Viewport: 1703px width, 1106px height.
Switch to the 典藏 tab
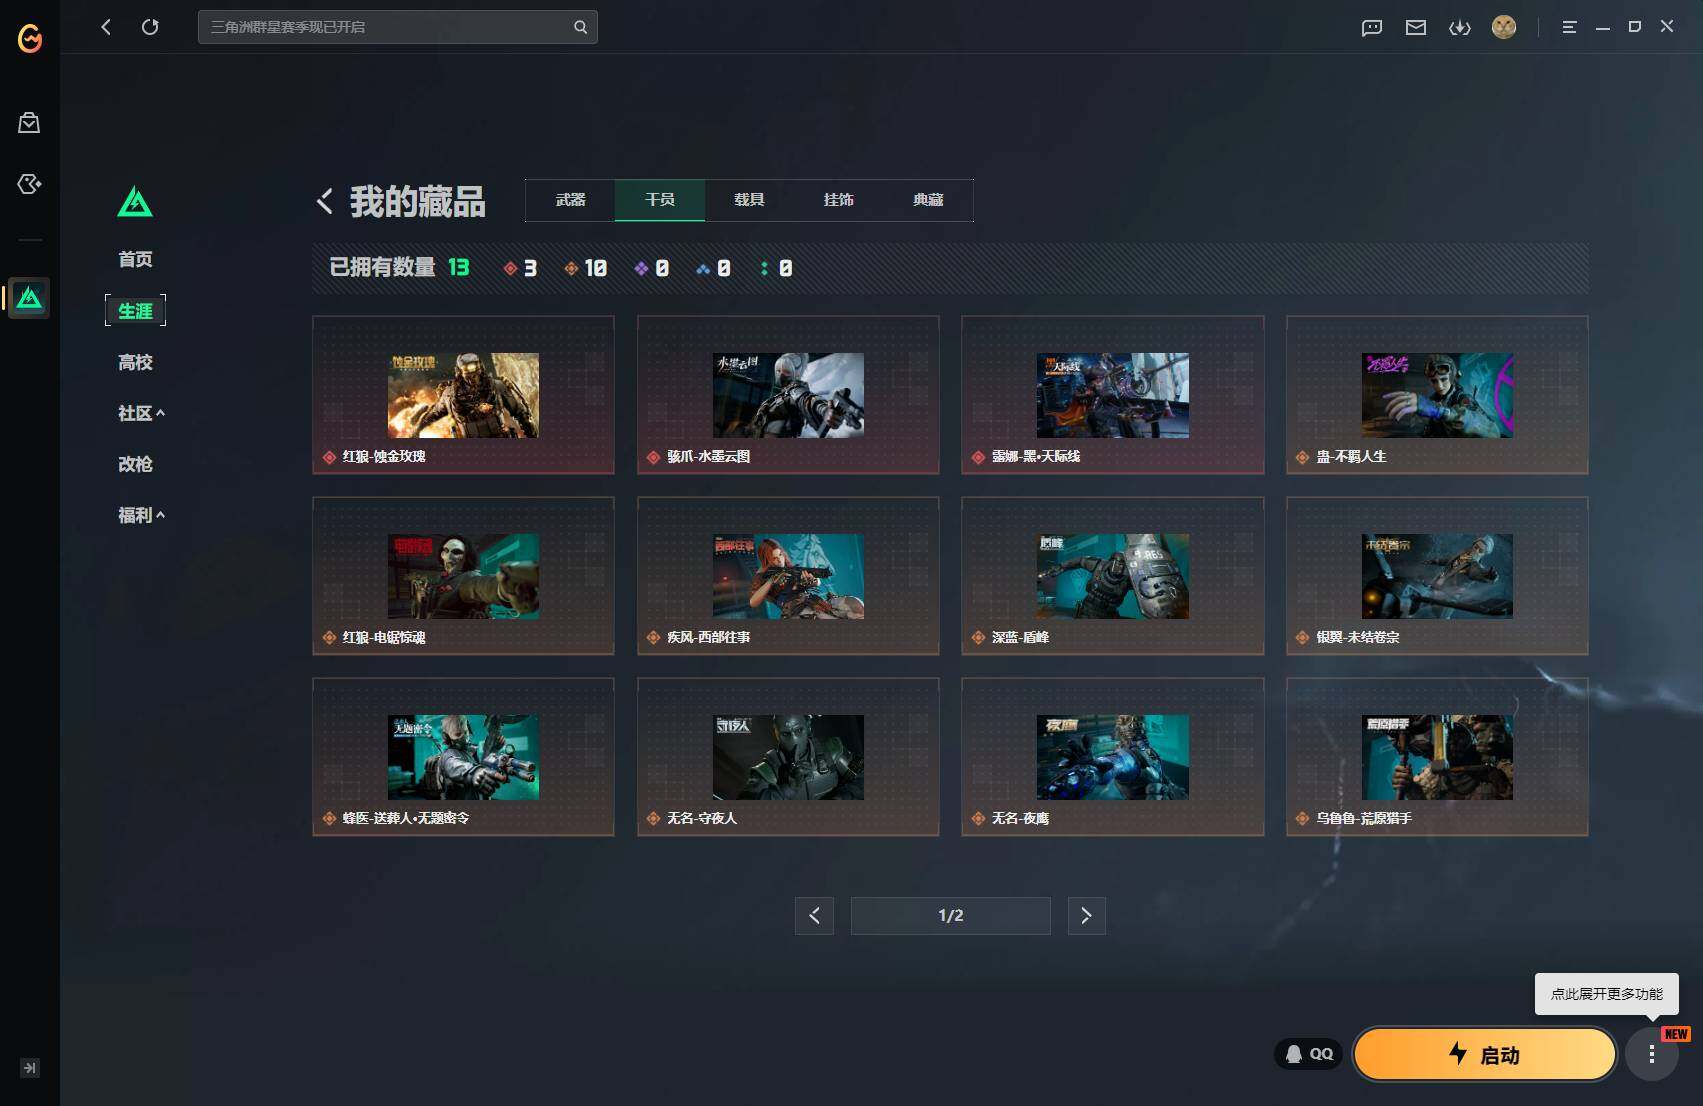point(928,200)
